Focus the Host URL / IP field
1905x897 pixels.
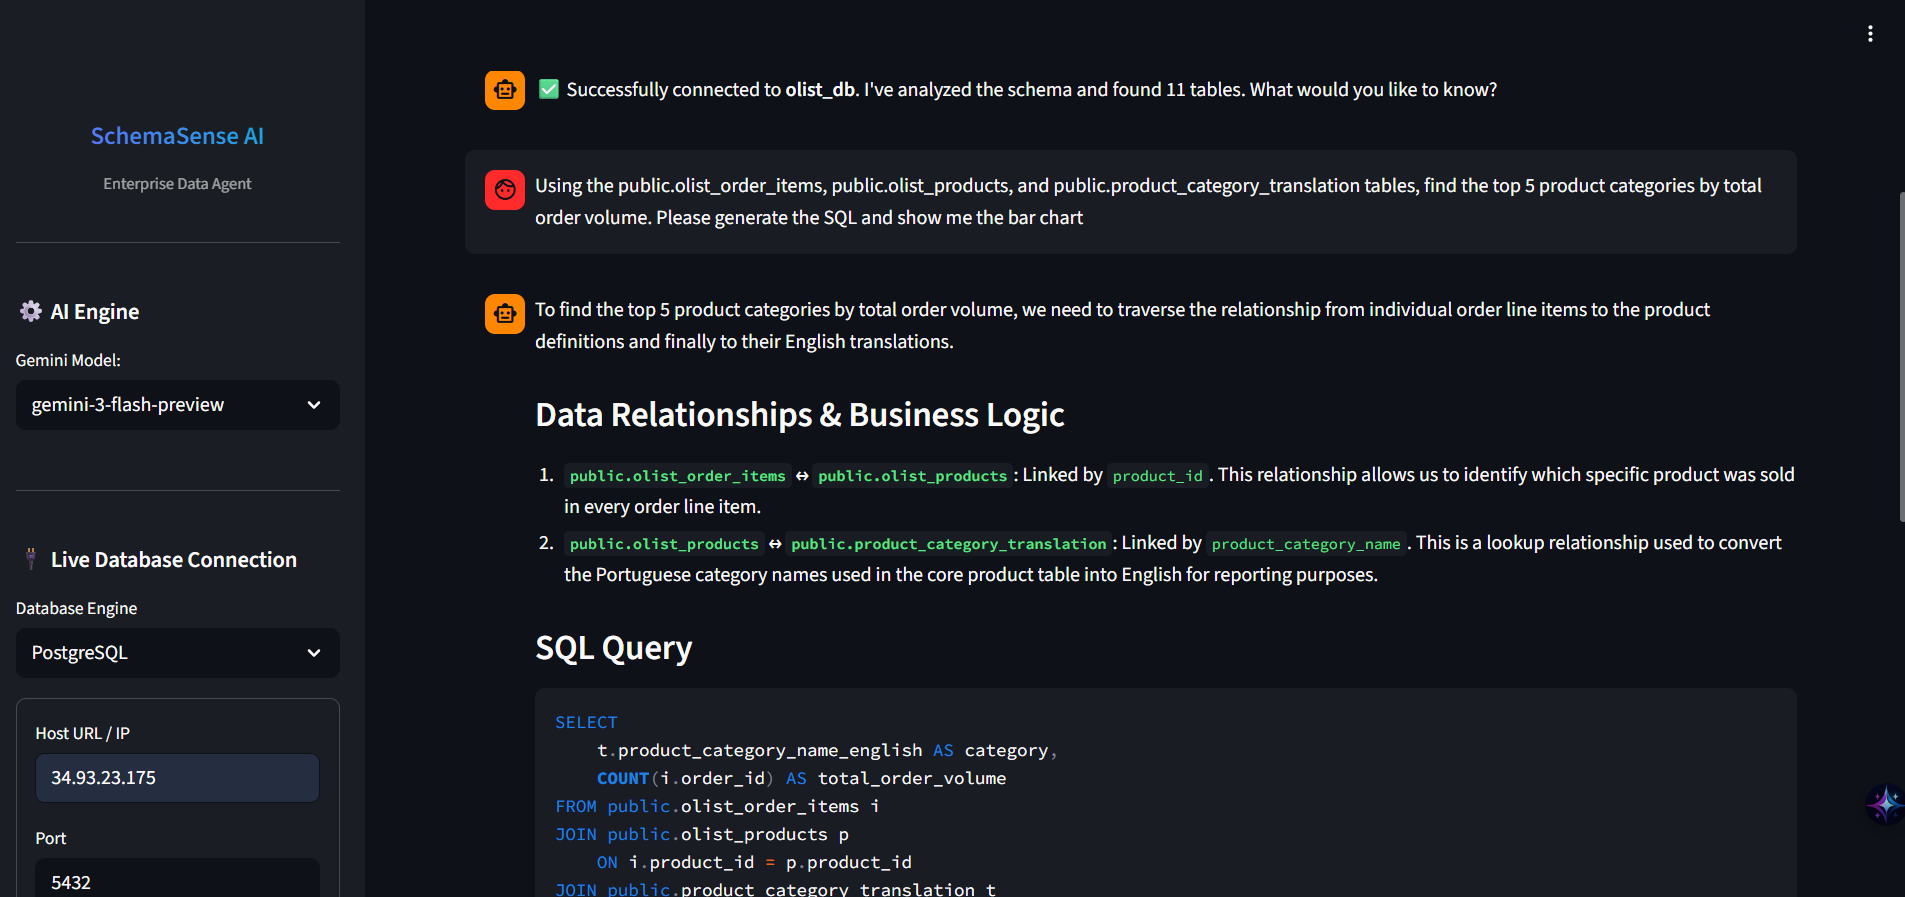coord(178,778)
